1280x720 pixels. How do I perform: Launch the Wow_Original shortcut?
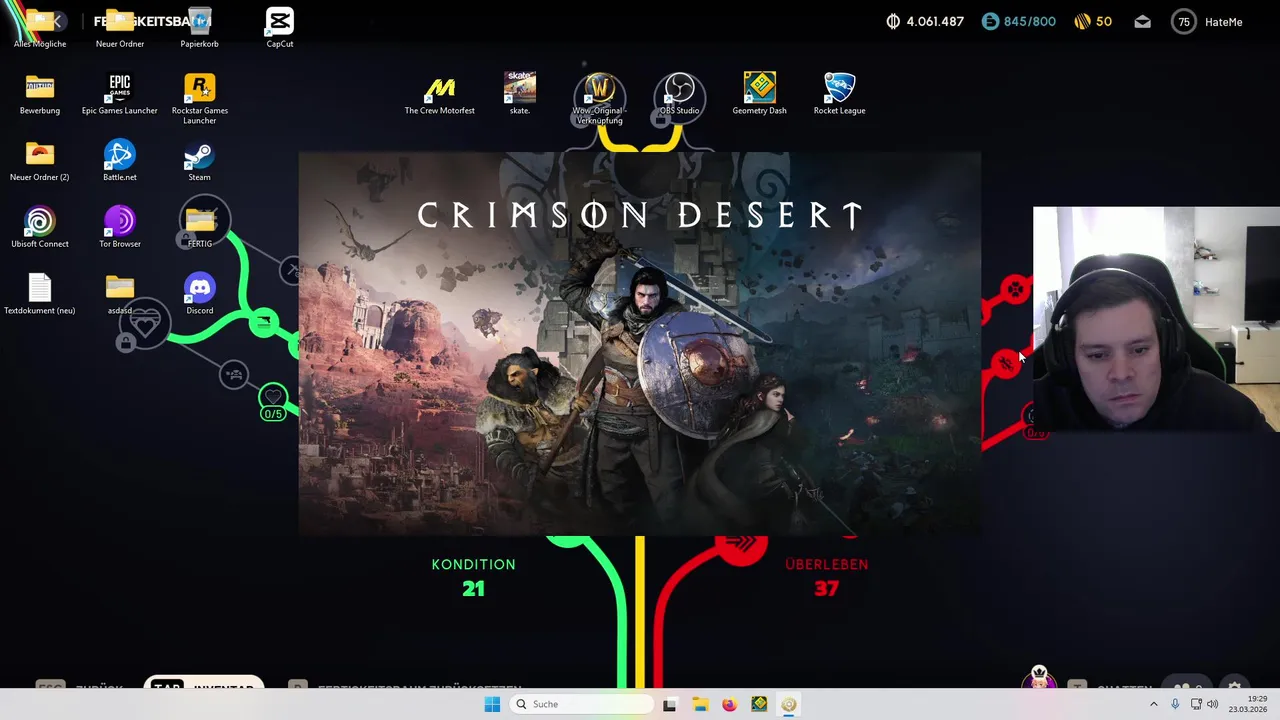pyautogui.click(x=599, y=99)
